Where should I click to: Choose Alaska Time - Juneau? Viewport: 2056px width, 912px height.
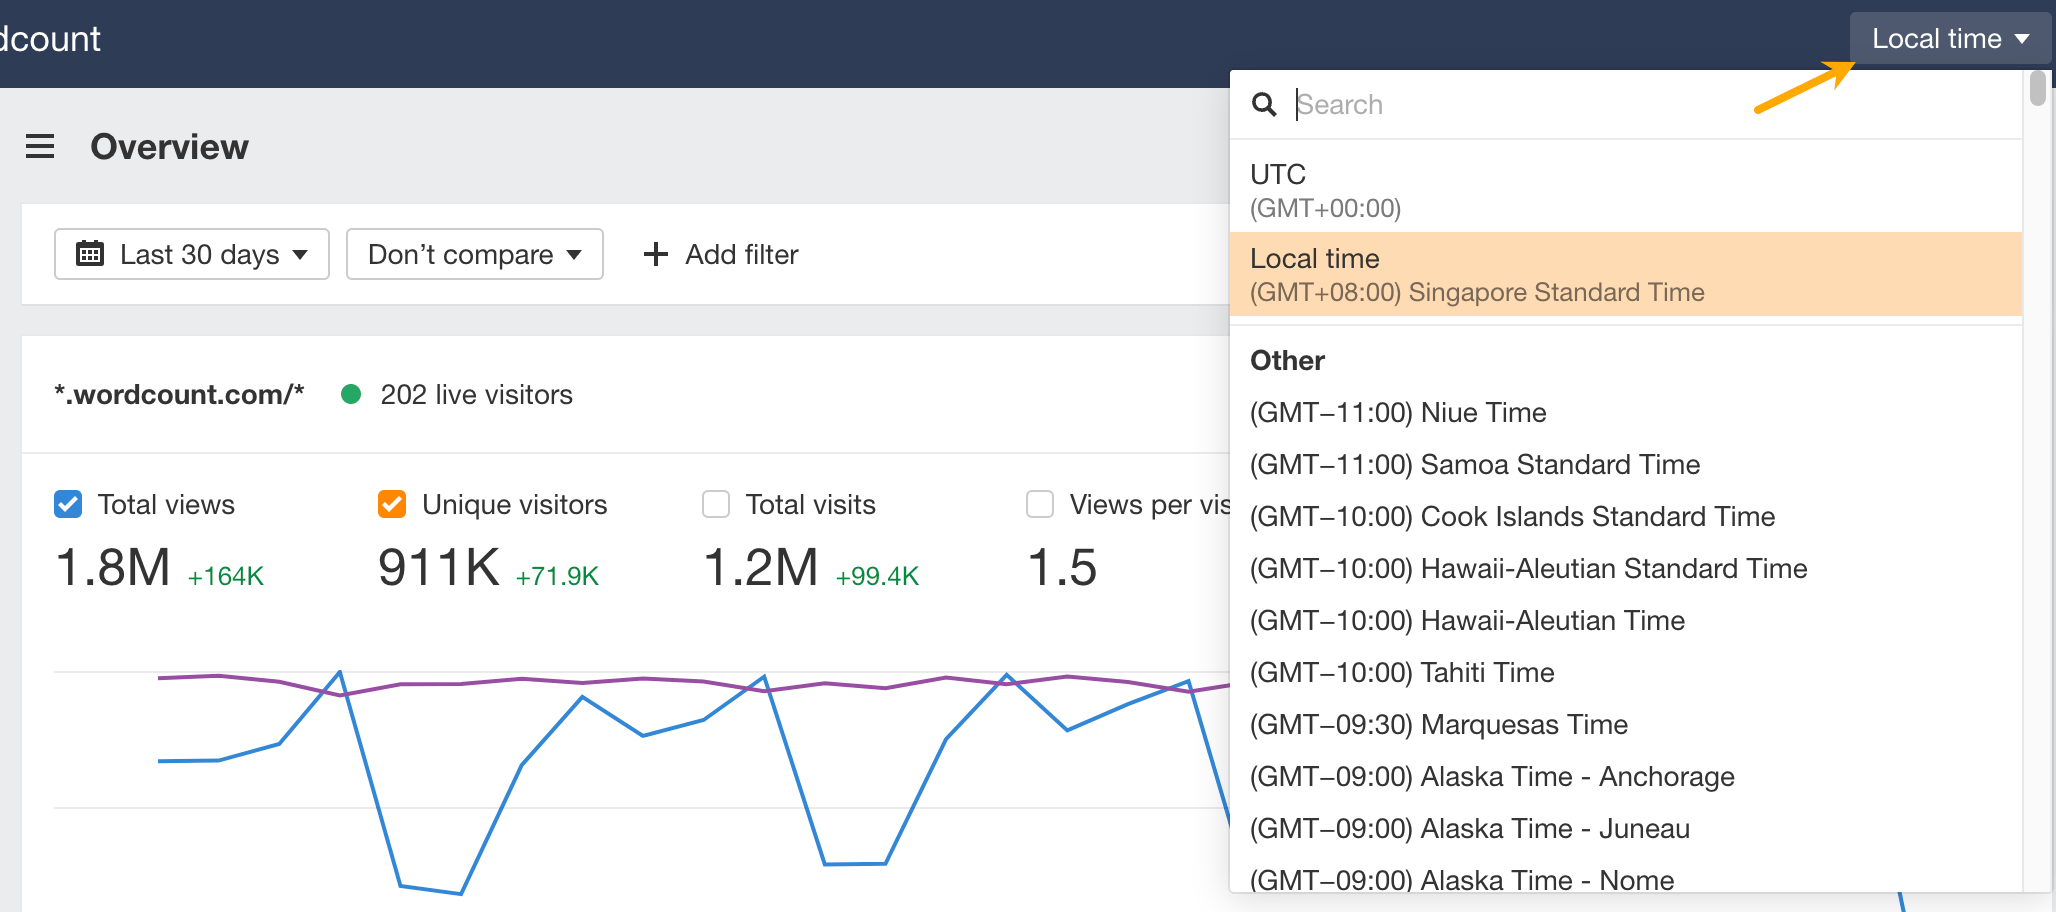(x=1469, y=829)
